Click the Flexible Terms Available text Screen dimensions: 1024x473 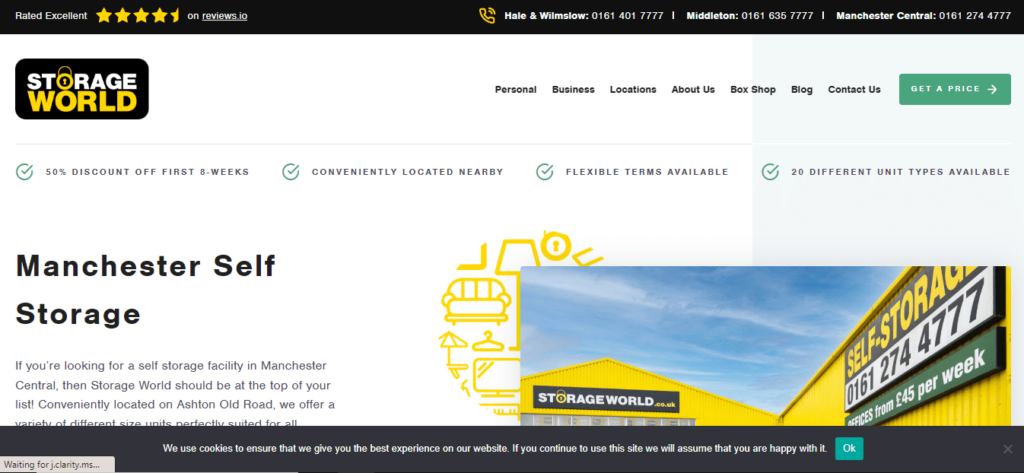pyautogui.click(x=647, y=172)
